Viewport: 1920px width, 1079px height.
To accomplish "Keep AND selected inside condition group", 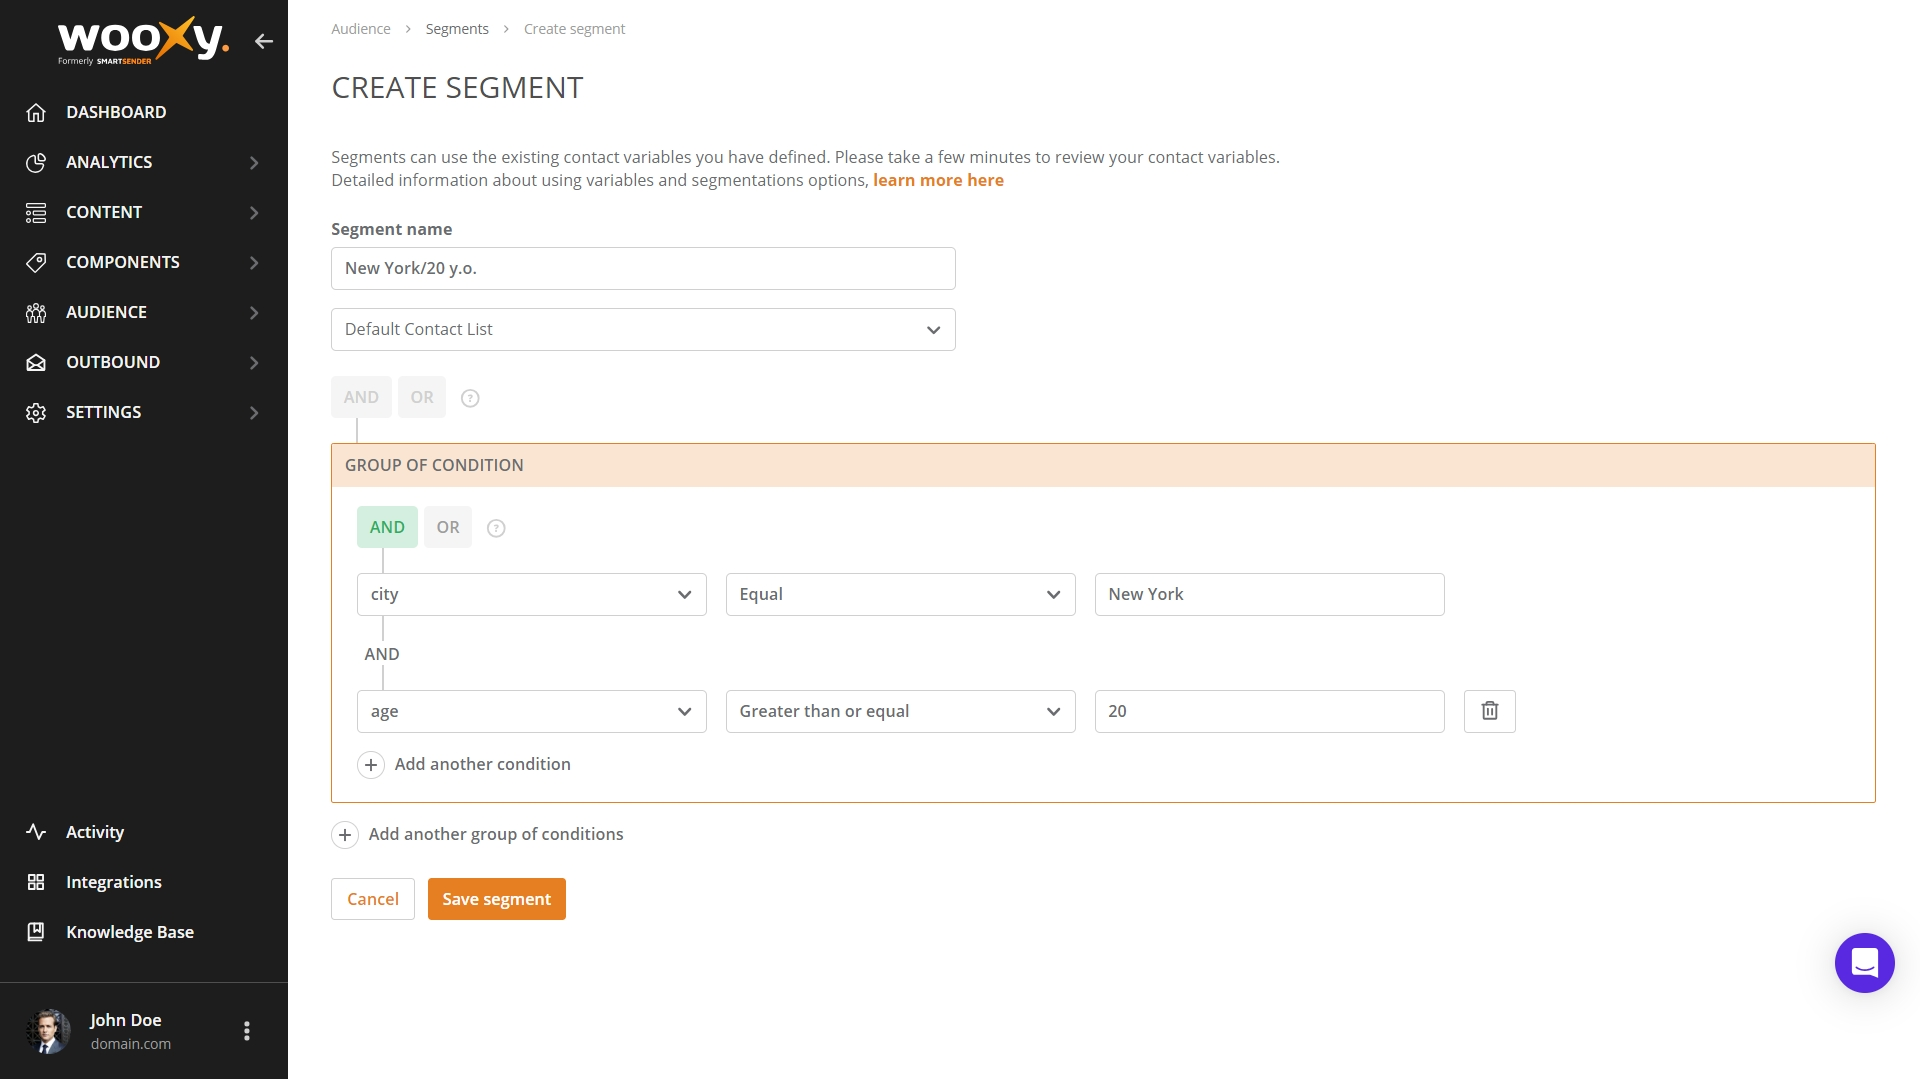I will (x=387, y=527).
